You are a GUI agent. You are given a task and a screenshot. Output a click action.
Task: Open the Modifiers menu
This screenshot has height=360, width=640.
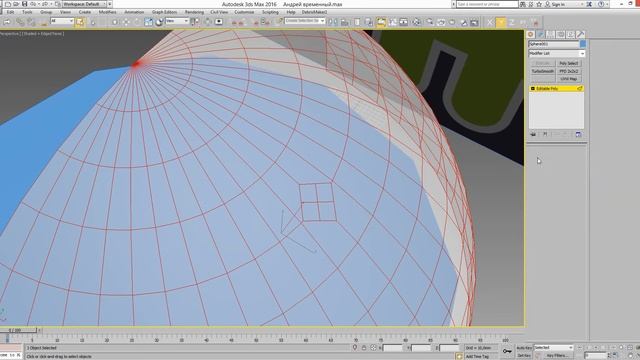coord(107,12)
